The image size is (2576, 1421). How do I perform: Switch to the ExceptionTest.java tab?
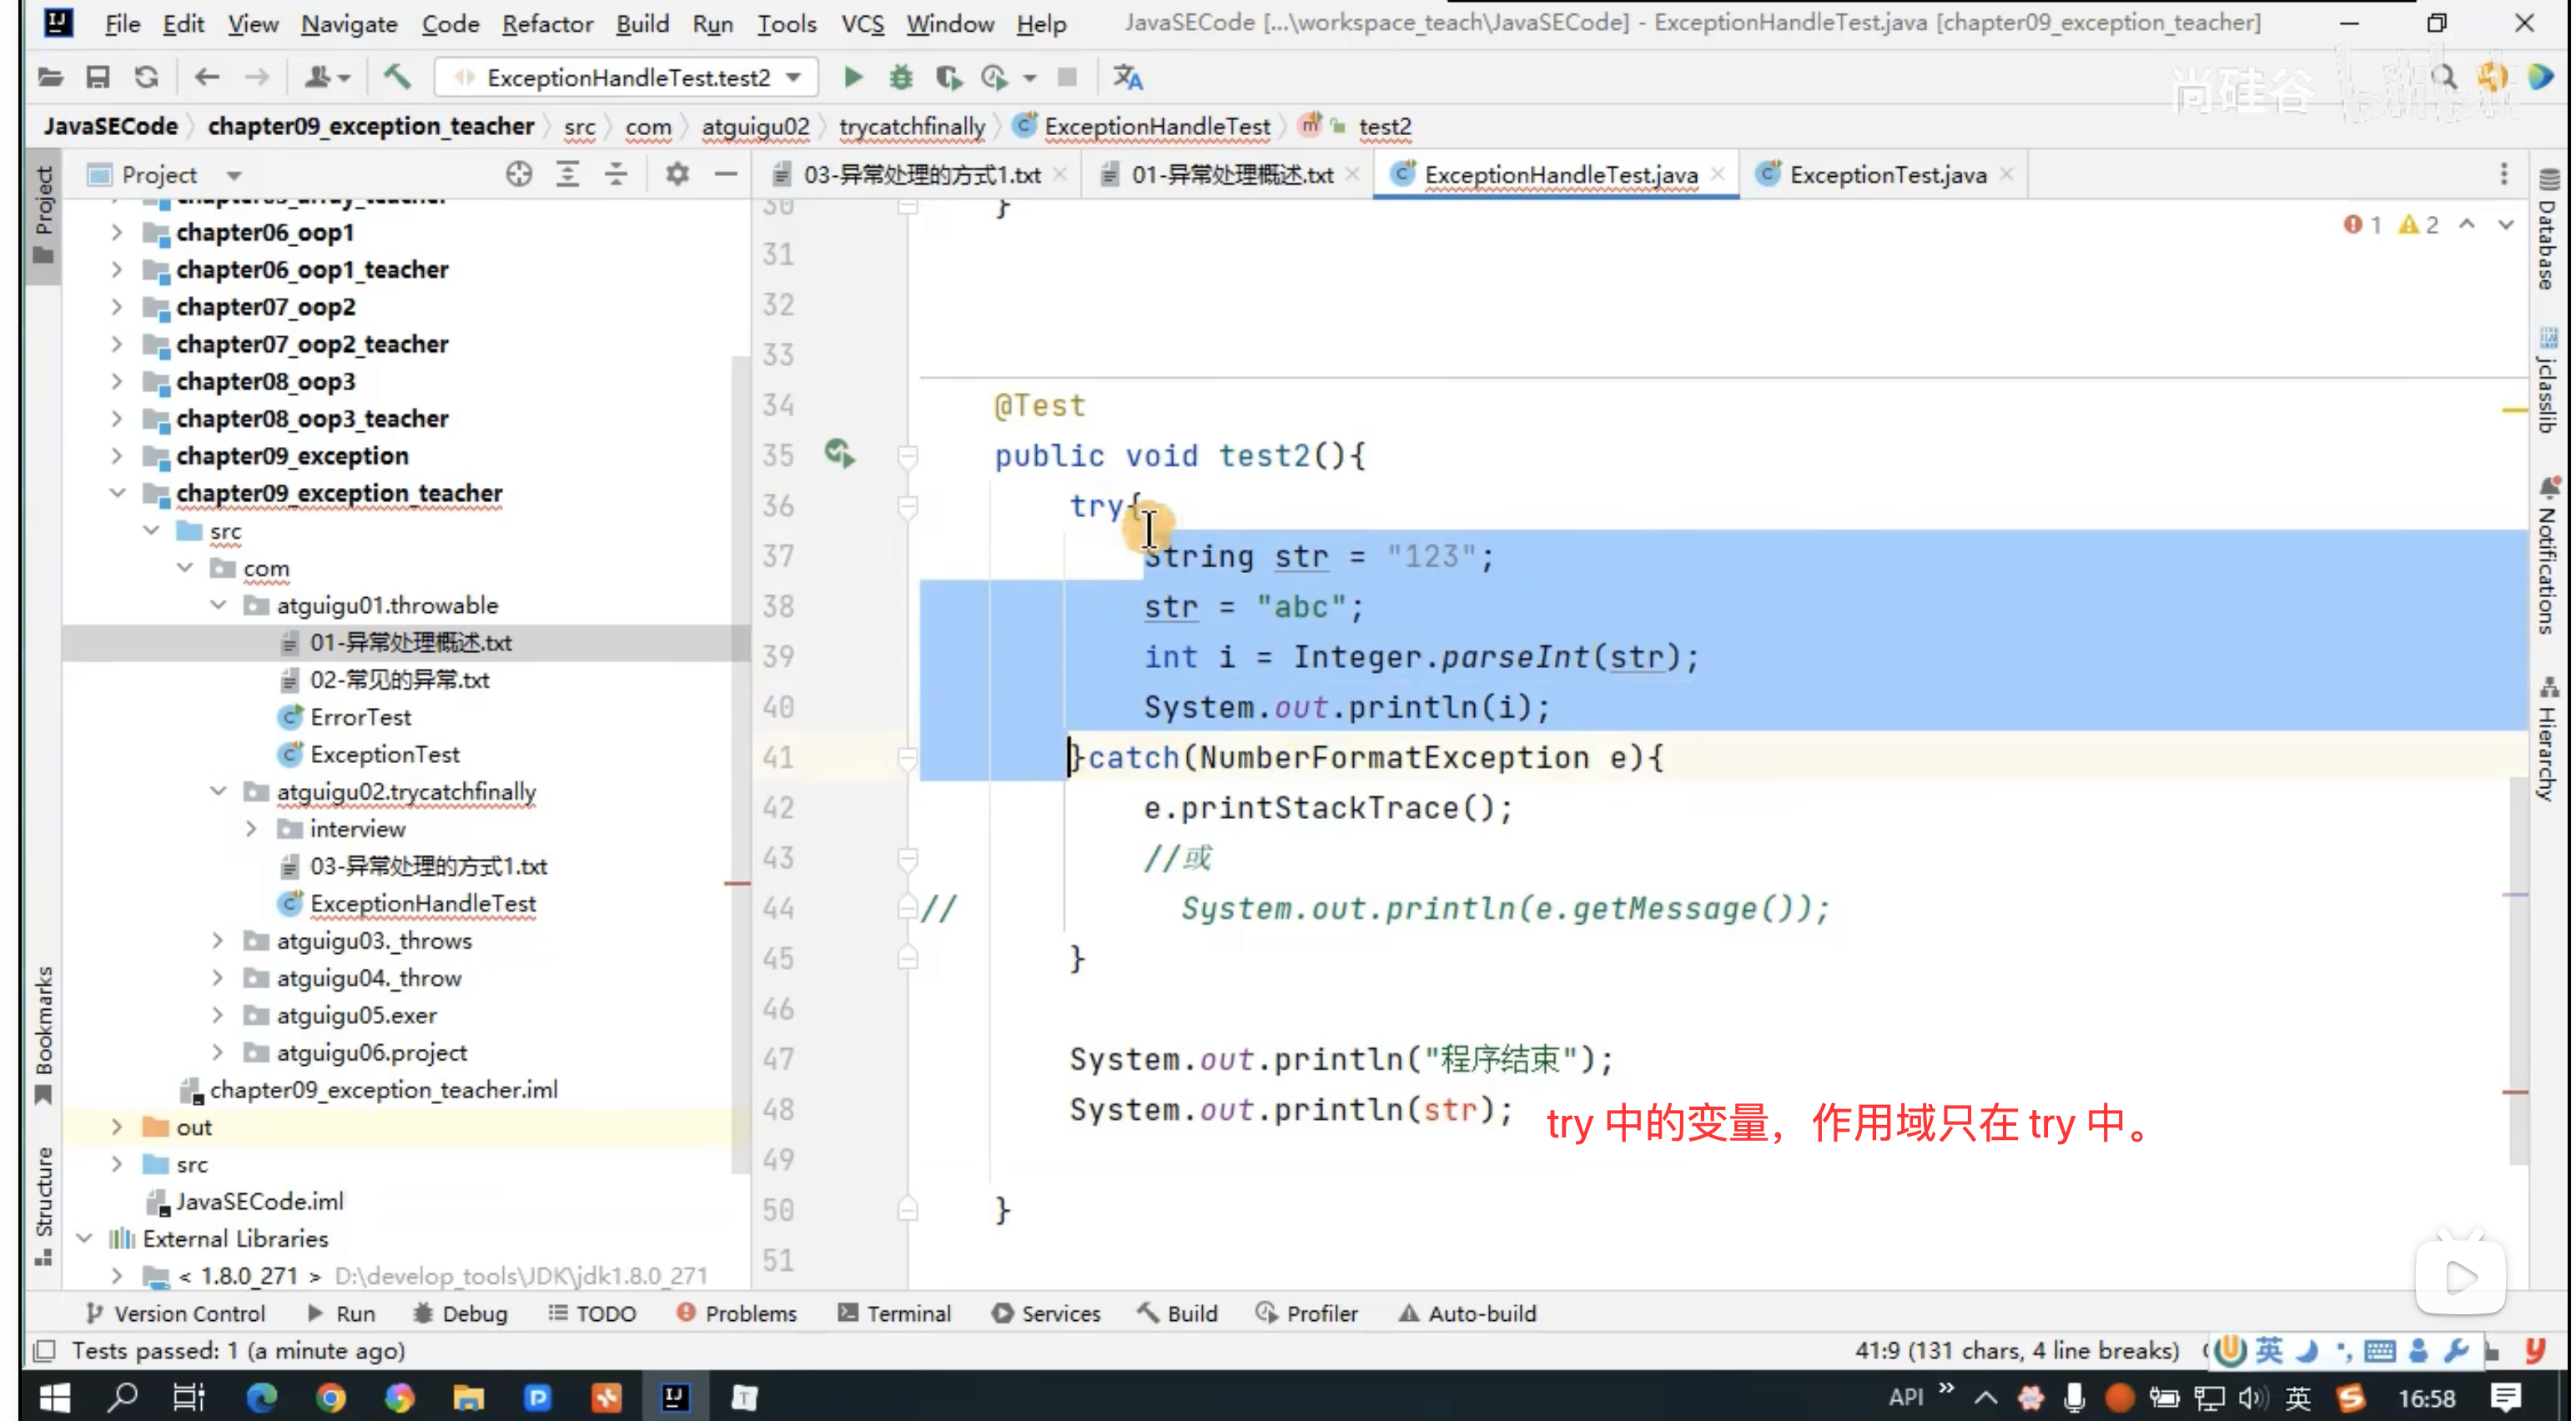tap(1886, 174)
